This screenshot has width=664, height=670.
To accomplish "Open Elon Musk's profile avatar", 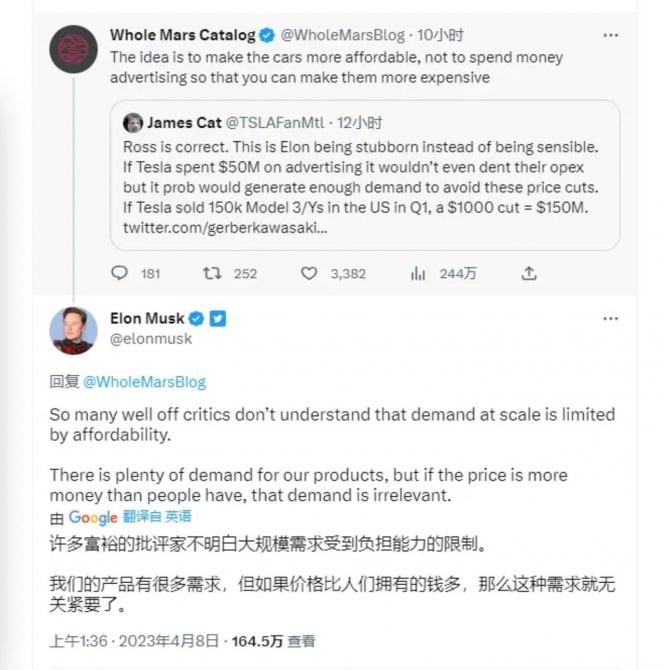I will pyautogui.click(x=74, y=331).
